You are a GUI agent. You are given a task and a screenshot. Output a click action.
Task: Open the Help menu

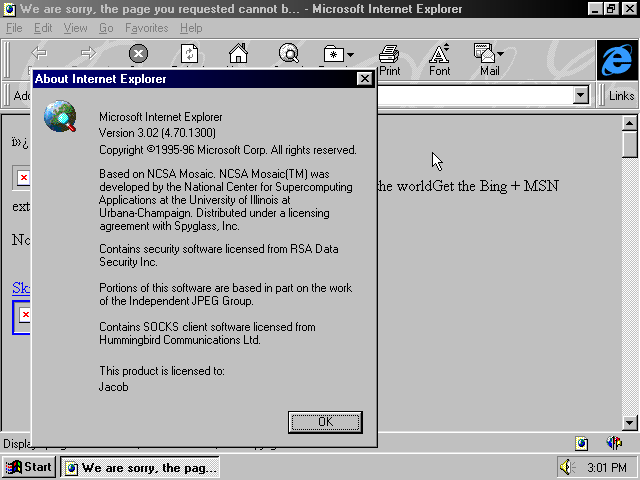[191, 28]
